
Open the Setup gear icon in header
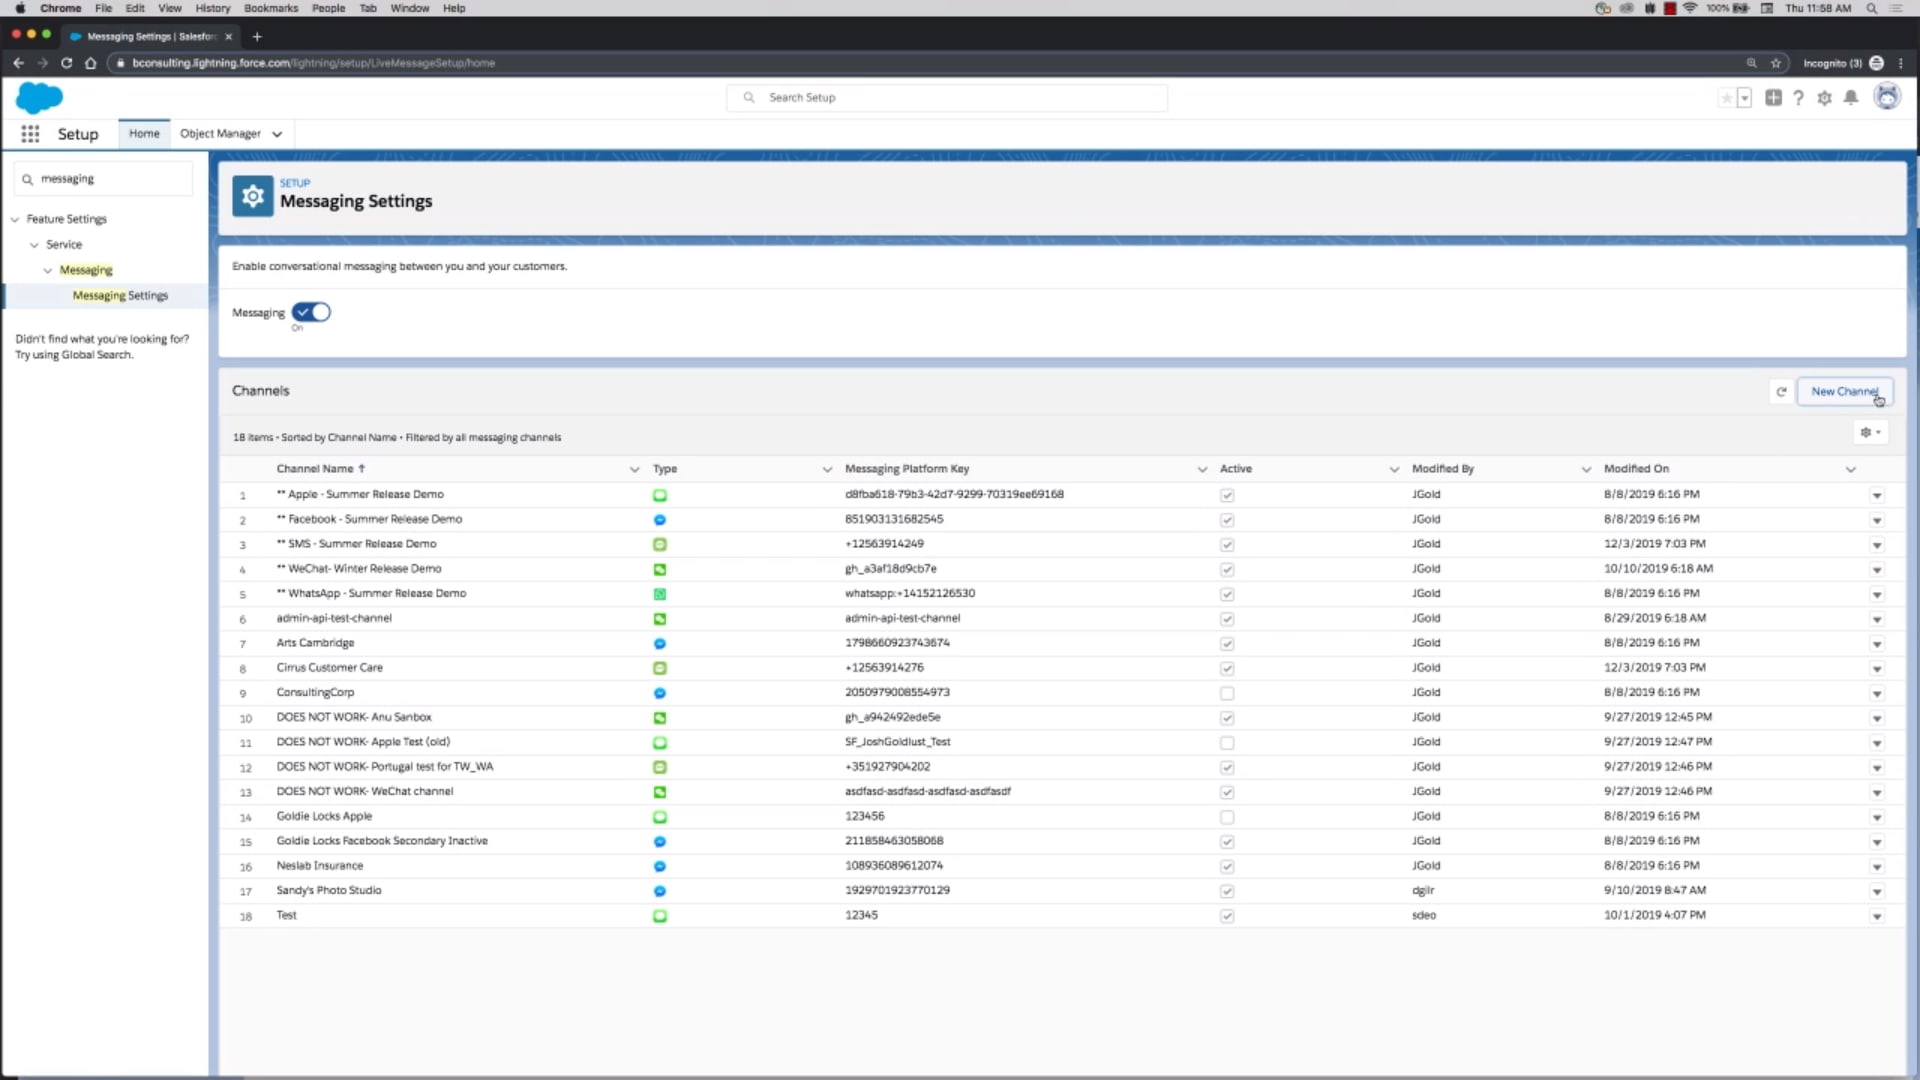point(1824,98)
